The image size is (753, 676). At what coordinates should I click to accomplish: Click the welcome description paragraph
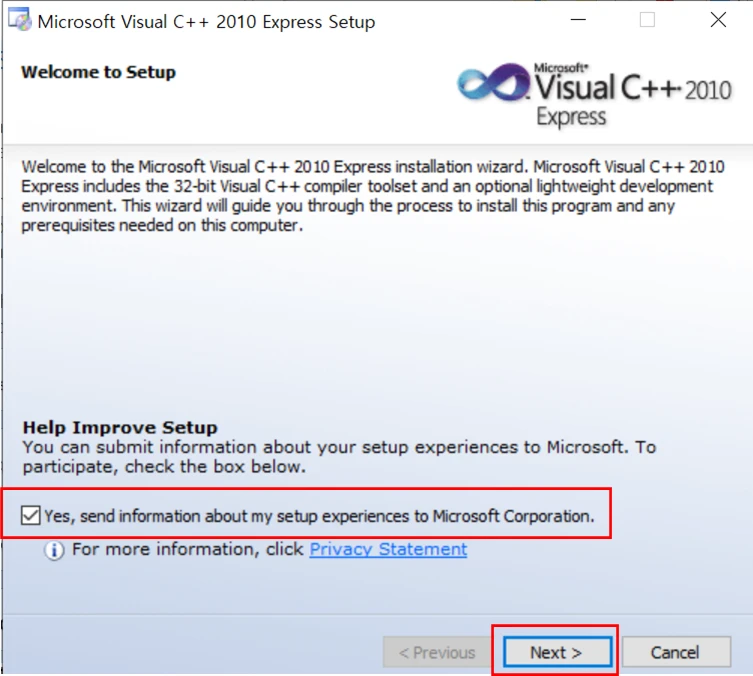(x=372, y=196)
